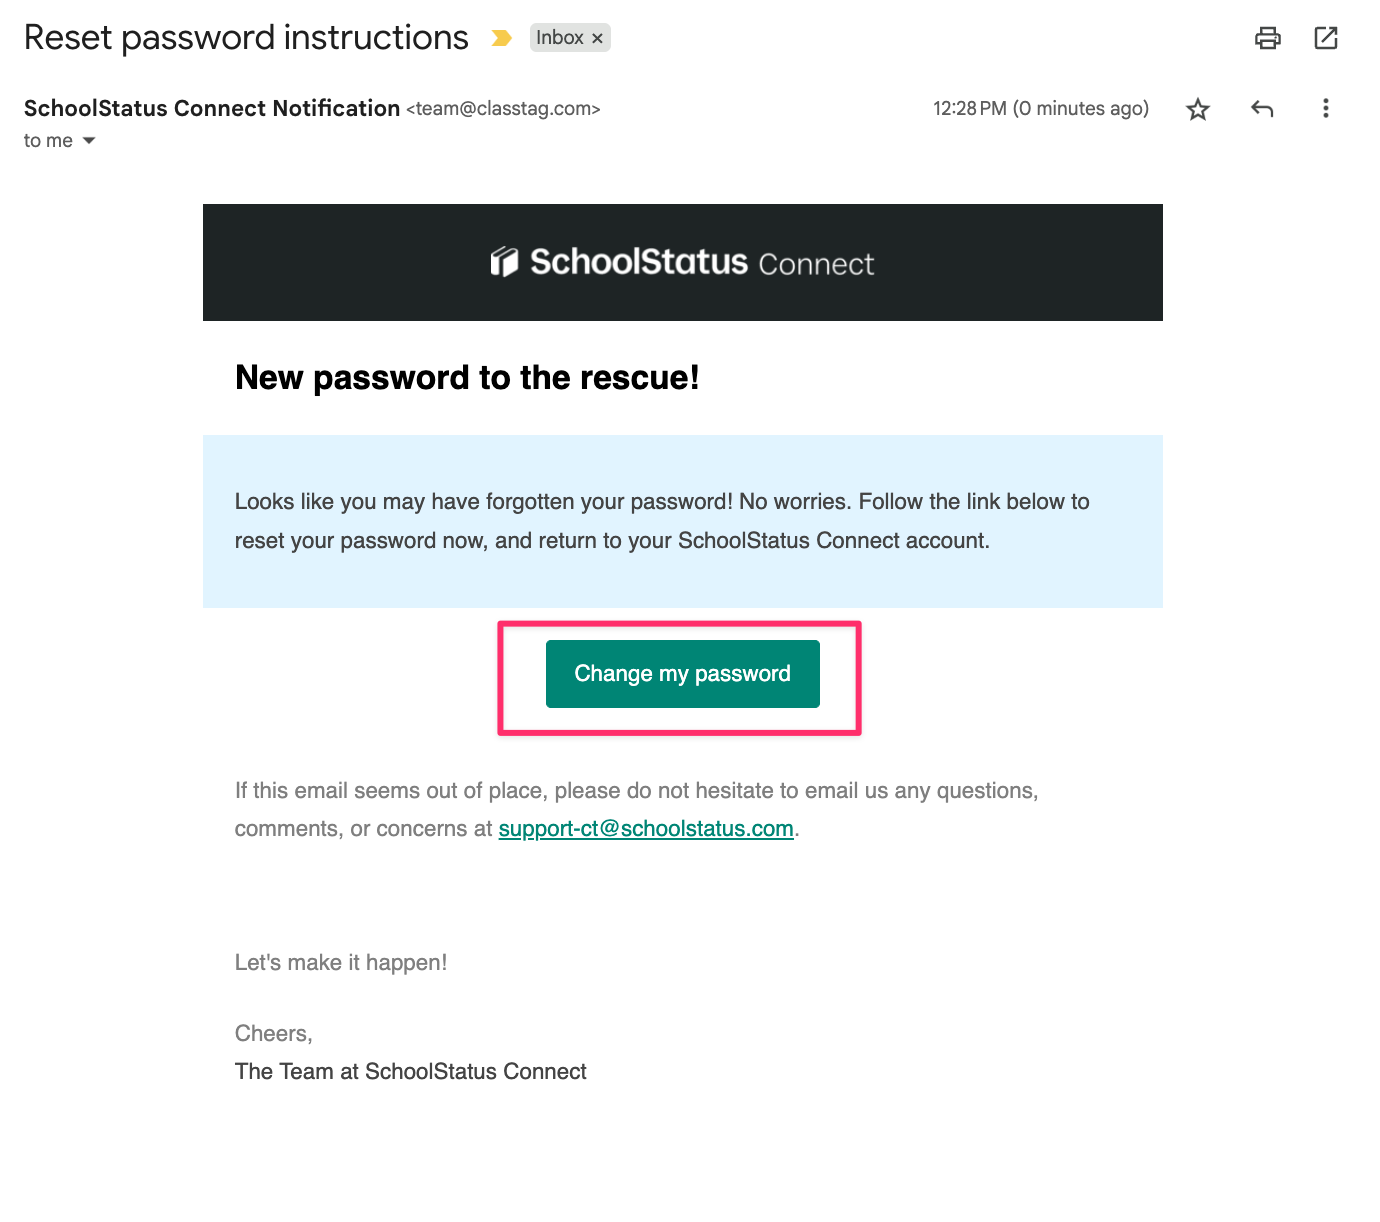Reply to the SchoolStatus Connect email
The height and width of the screenshot is (1222, 1380).
pos(1262,109)
